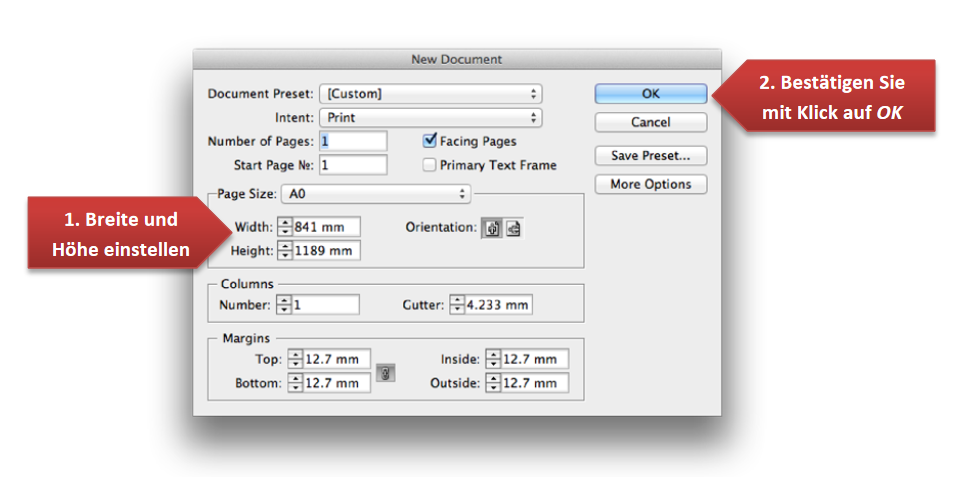The width and height of the screenshot is (955, 477).
Task: Open the Document Preset dropdown
Action: 430,94
